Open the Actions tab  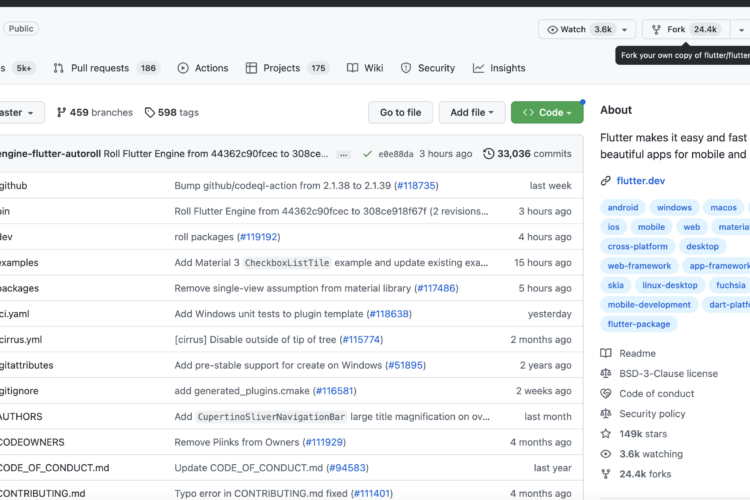pos(203,68)
